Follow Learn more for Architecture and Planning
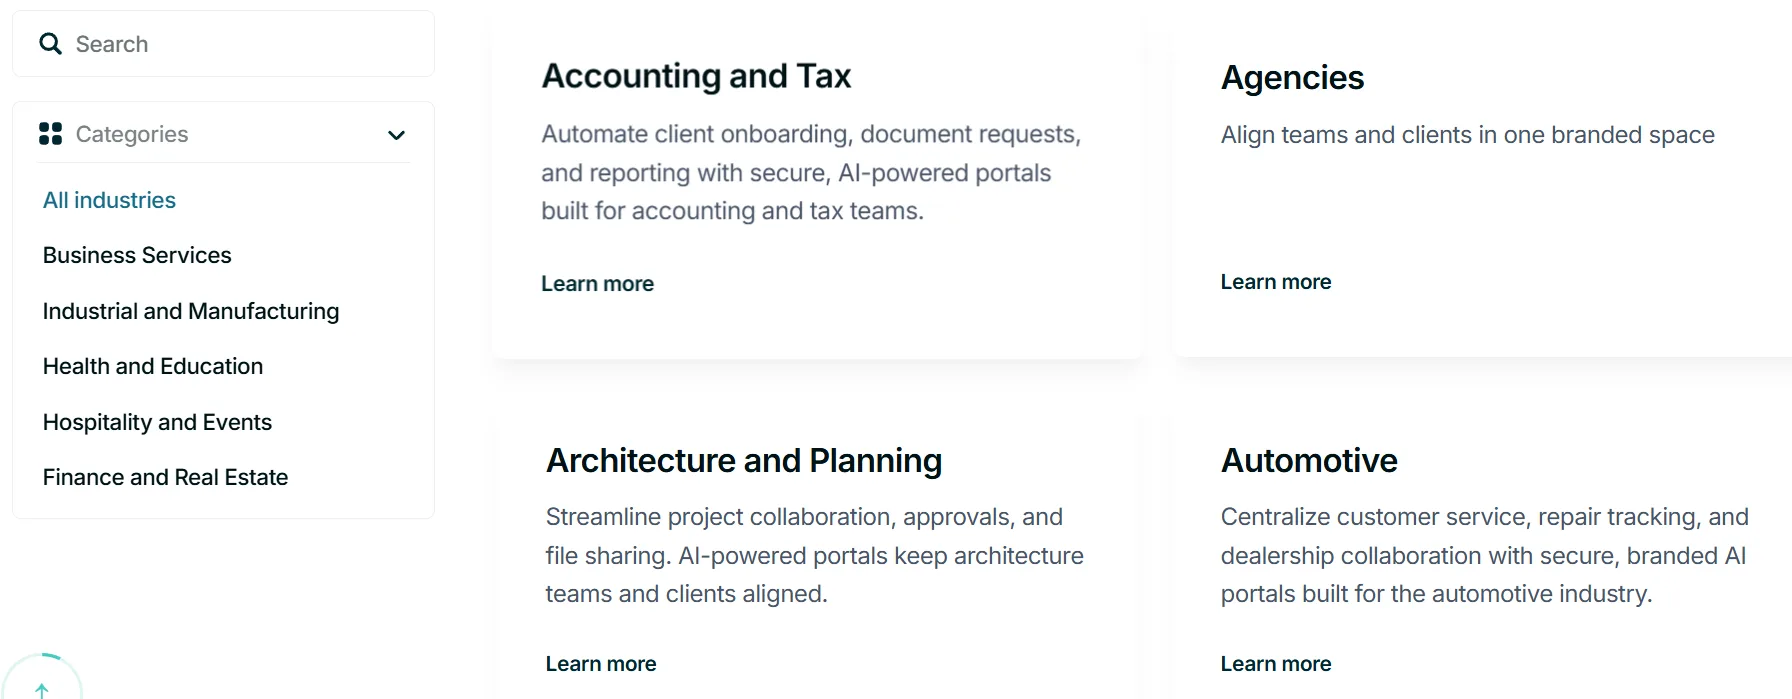 [601, 664]
